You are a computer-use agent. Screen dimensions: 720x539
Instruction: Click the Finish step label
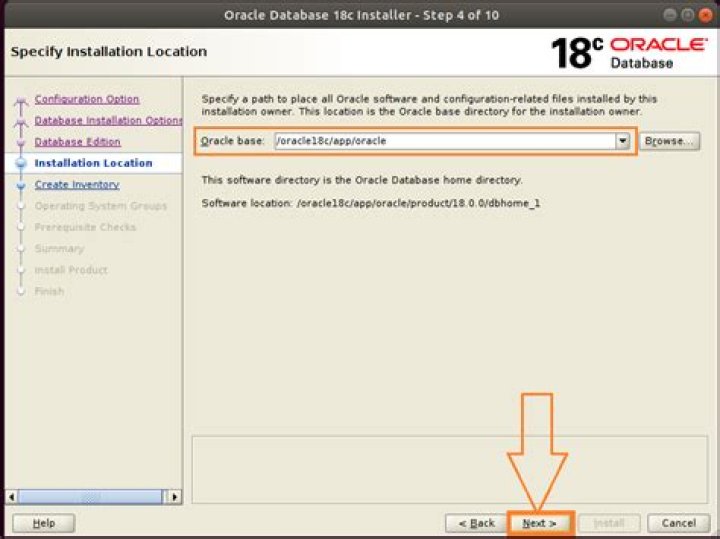[49, 291]
